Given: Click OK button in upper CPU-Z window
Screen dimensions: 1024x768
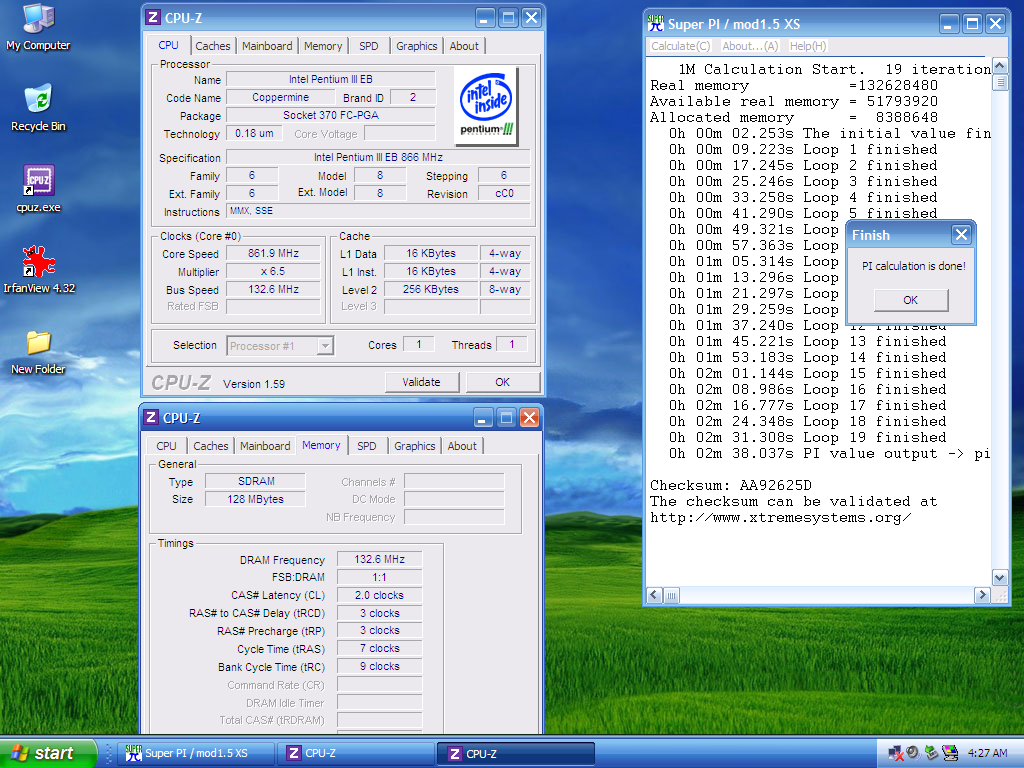Looking at the screenshot, I should [502, 382].
